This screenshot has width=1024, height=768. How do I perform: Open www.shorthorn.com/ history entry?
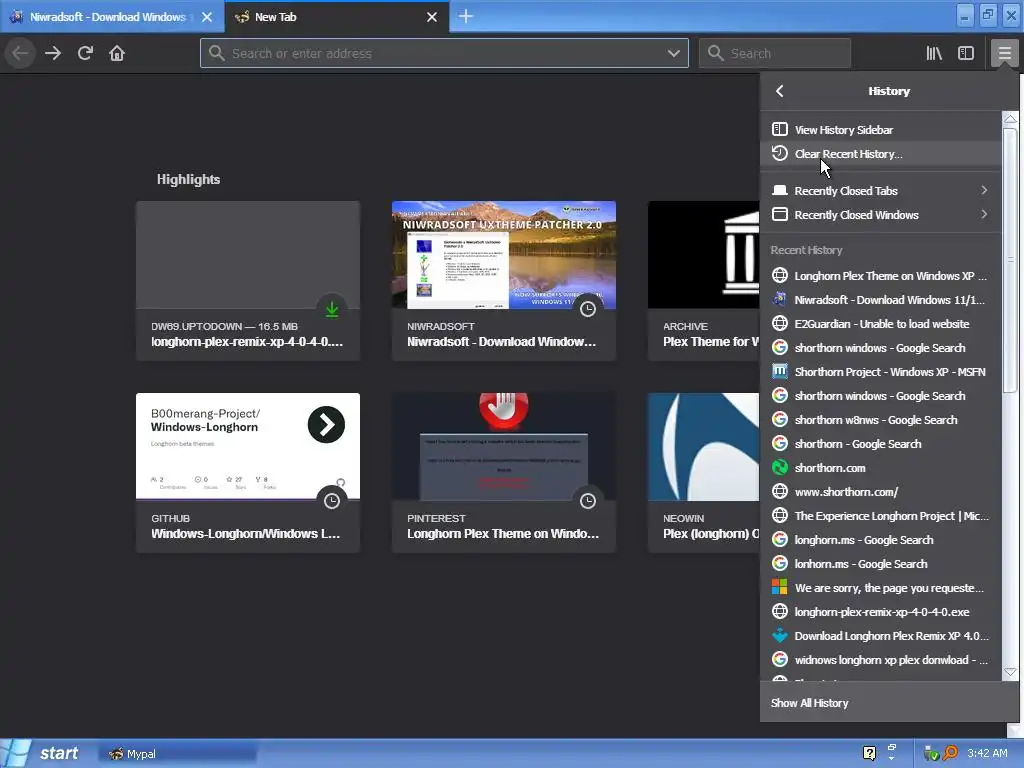881,492
